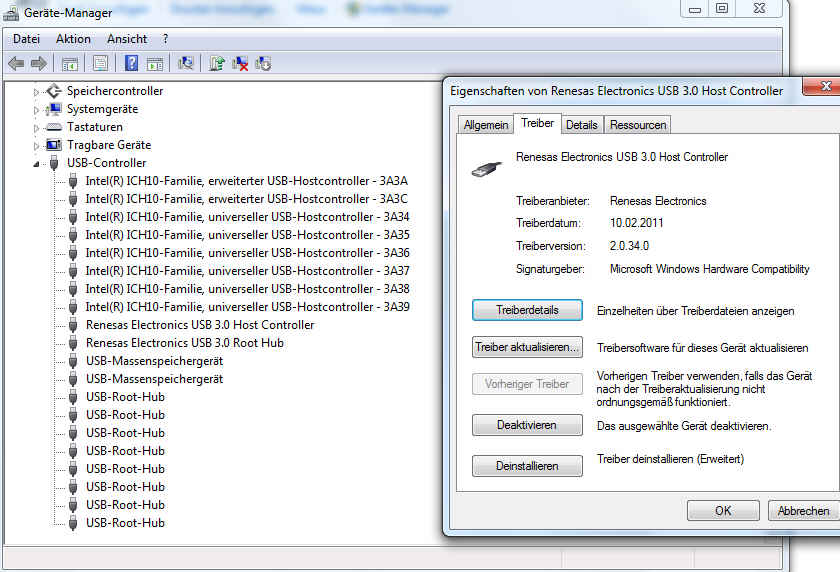
Task: Click USB cable icon in properties dialog
Action: [487, 169]
